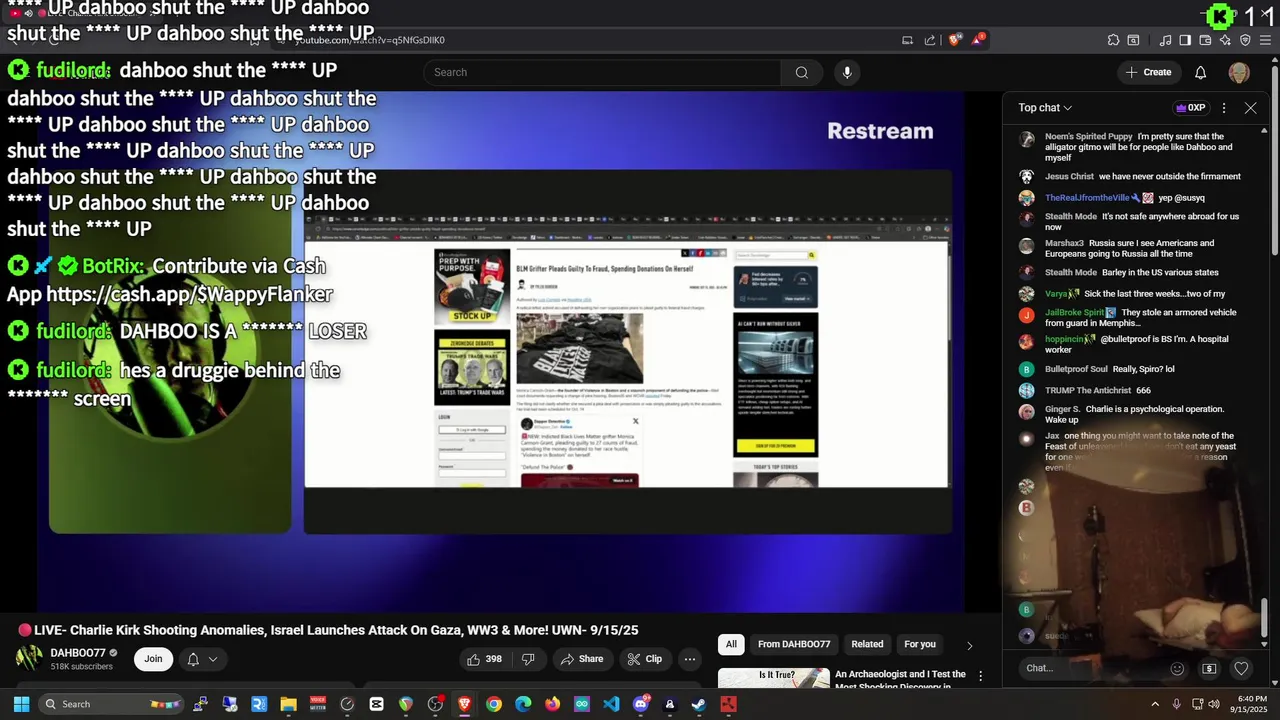
Task: Start voice search with the microphone icon
Action: pyautogui.click(x=847, y=72)
